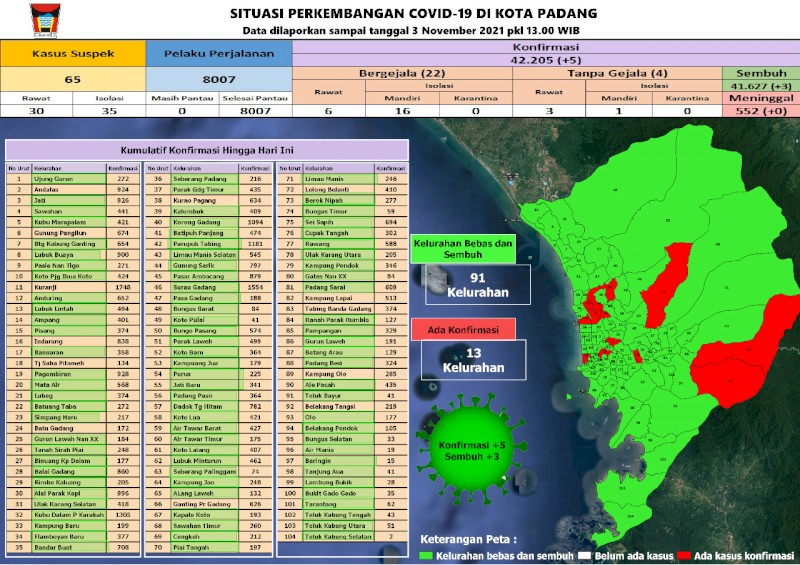Viewport: 800px width, 565px height.
Task: Click Kubu Dalam P Karakah value 1305
Action: coord(123,515)
